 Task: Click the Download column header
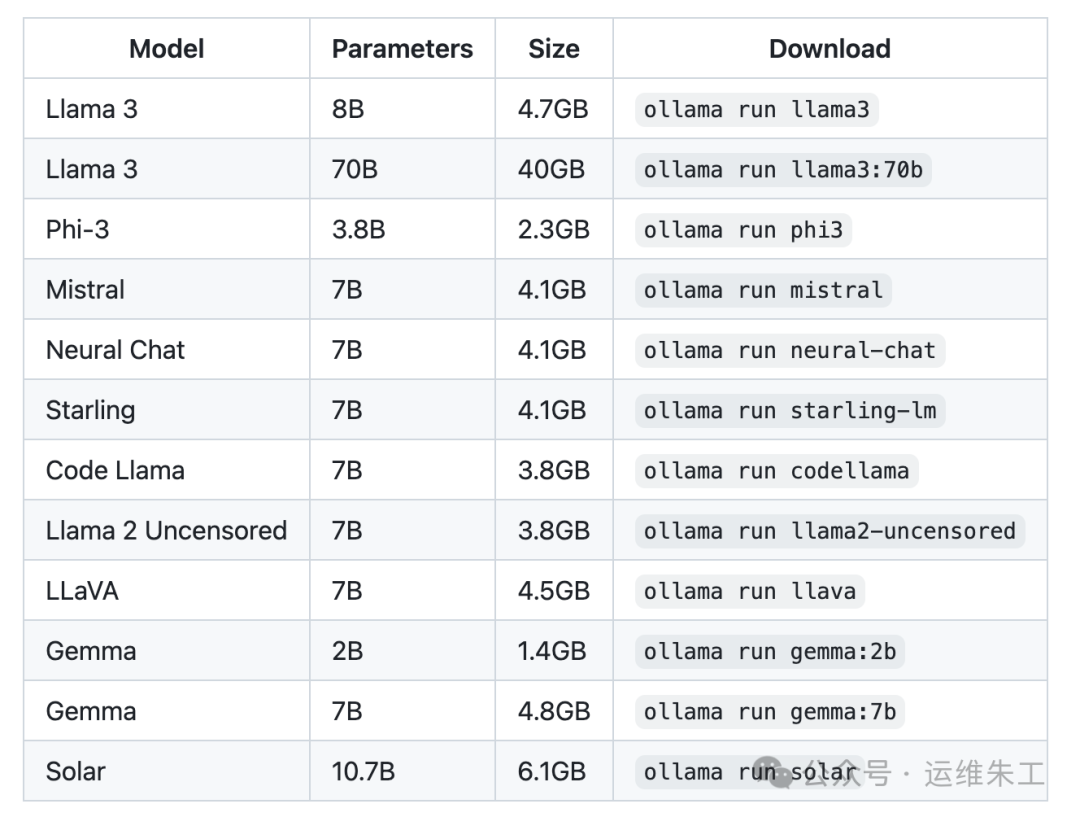tap(830, 49)
